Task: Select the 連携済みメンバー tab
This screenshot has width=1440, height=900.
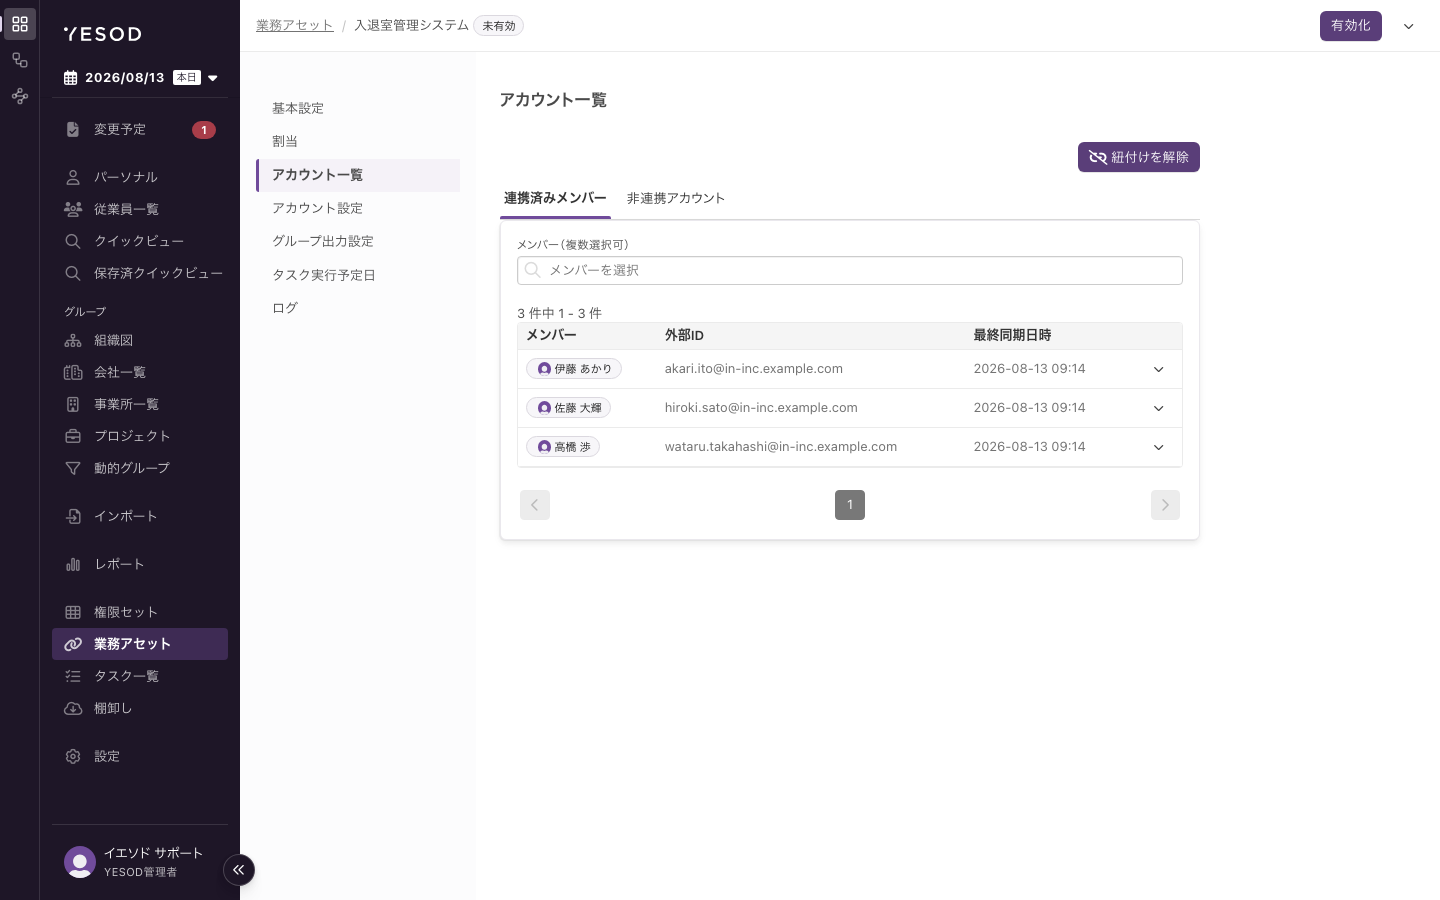Action: coord(555,198)
